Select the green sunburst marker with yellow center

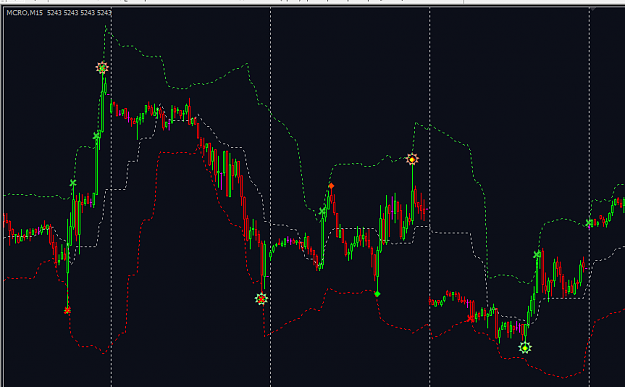click(x=525, y=348)
